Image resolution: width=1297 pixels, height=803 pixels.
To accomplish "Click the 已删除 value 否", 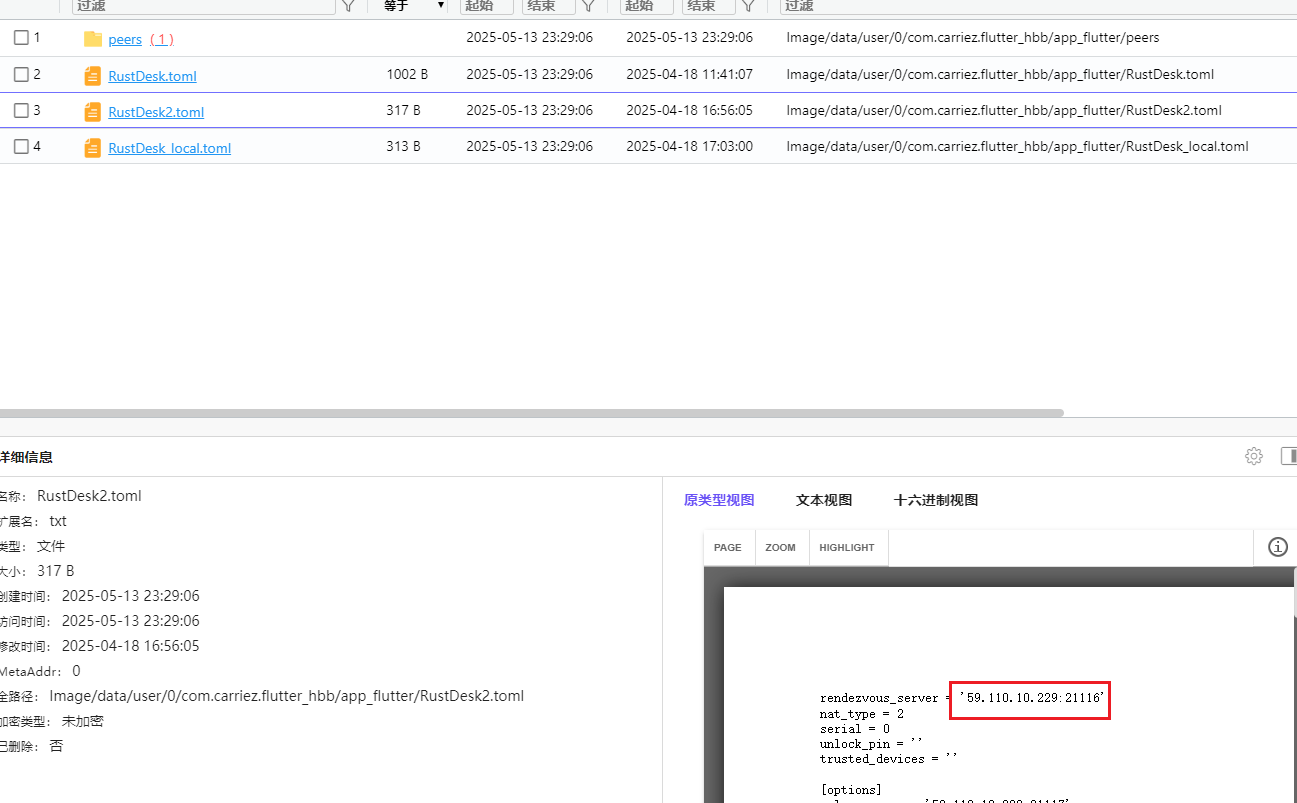I will (x=56, y=746).
